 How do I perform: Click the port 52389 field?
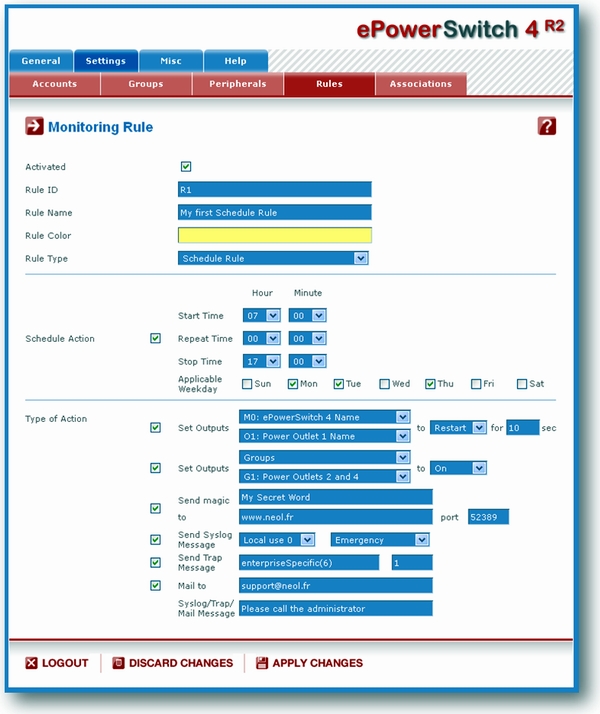tap(488, 517)
